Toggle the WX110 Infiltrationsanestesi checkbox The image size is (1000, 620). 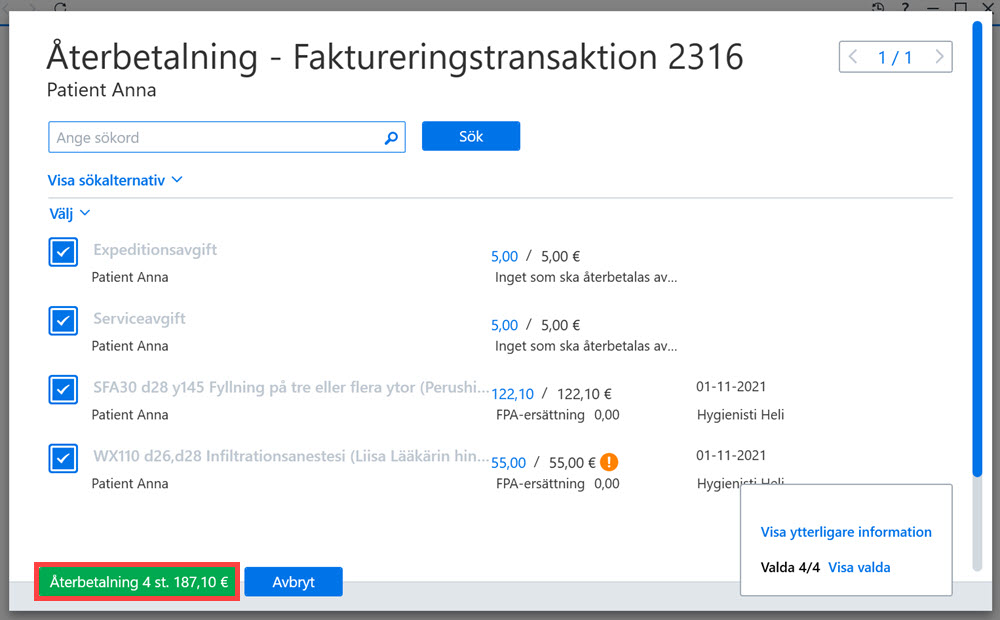pyautogui.click(x=63, y=459)
